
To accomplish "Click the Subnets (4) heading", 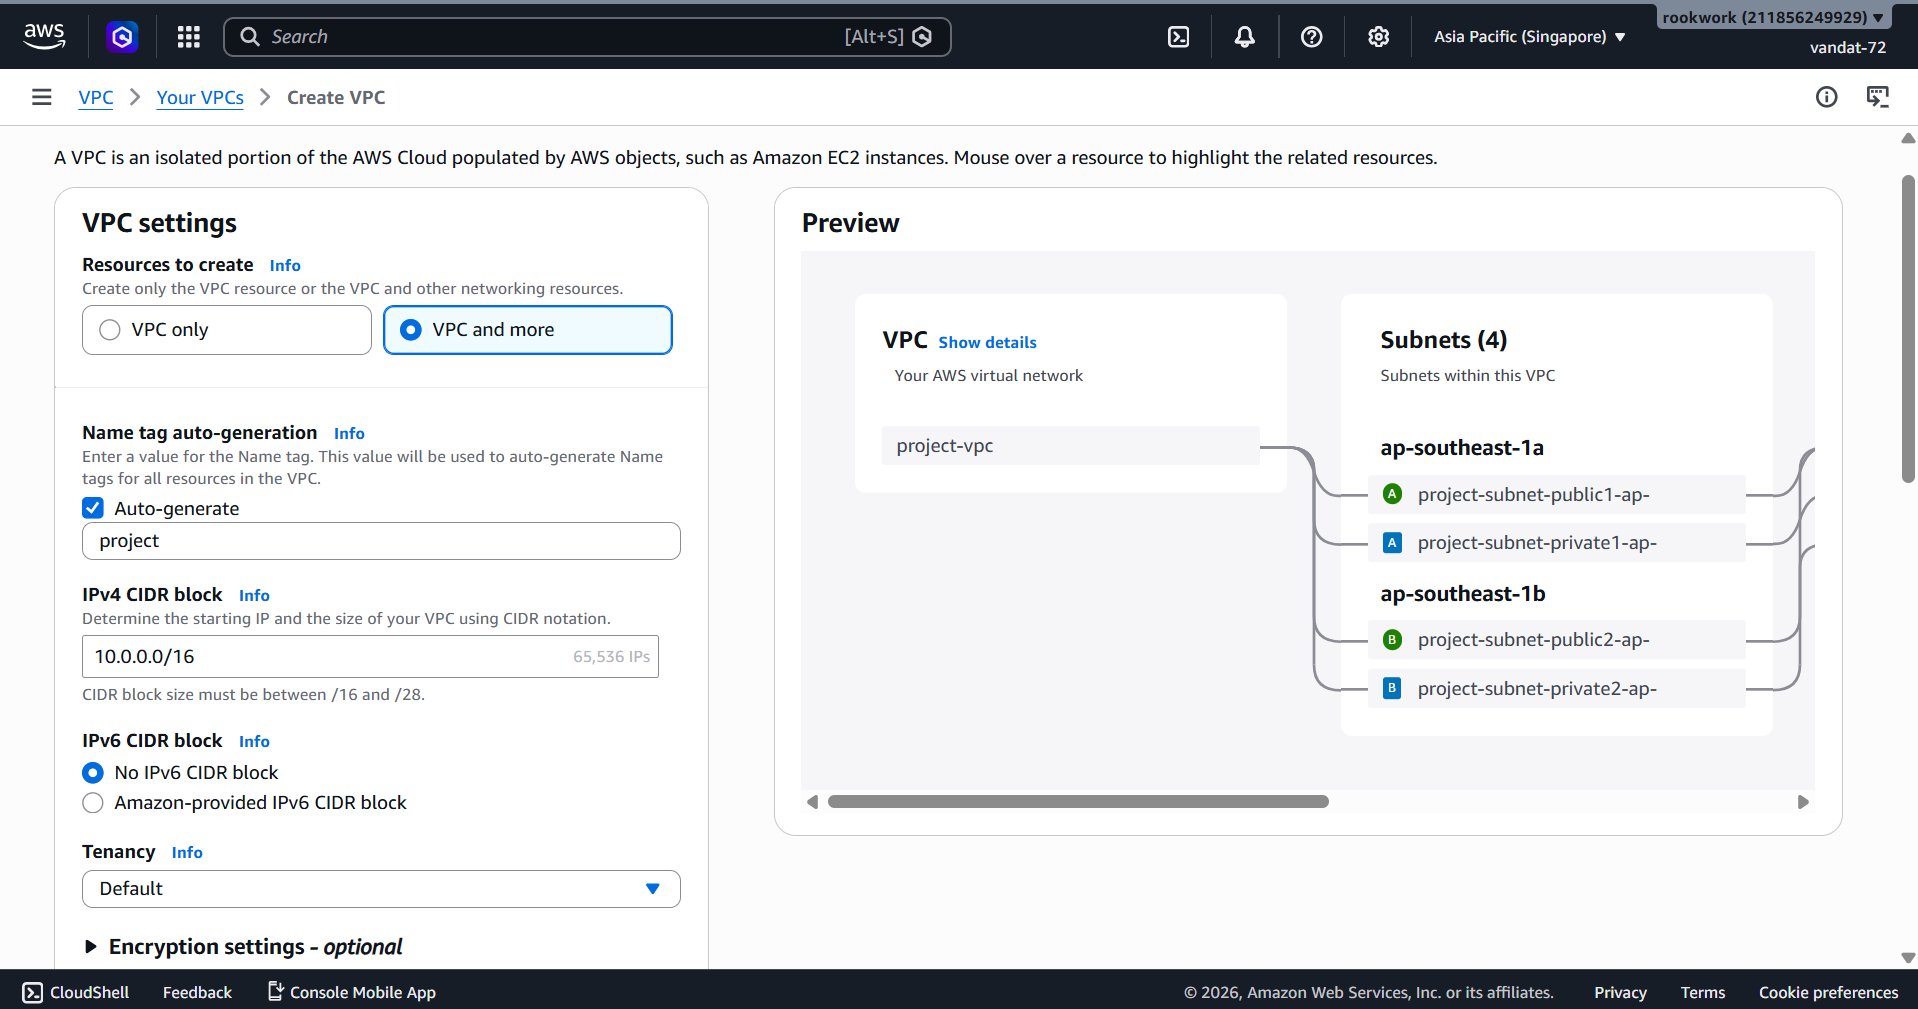I will click(x=1444, y=340).
